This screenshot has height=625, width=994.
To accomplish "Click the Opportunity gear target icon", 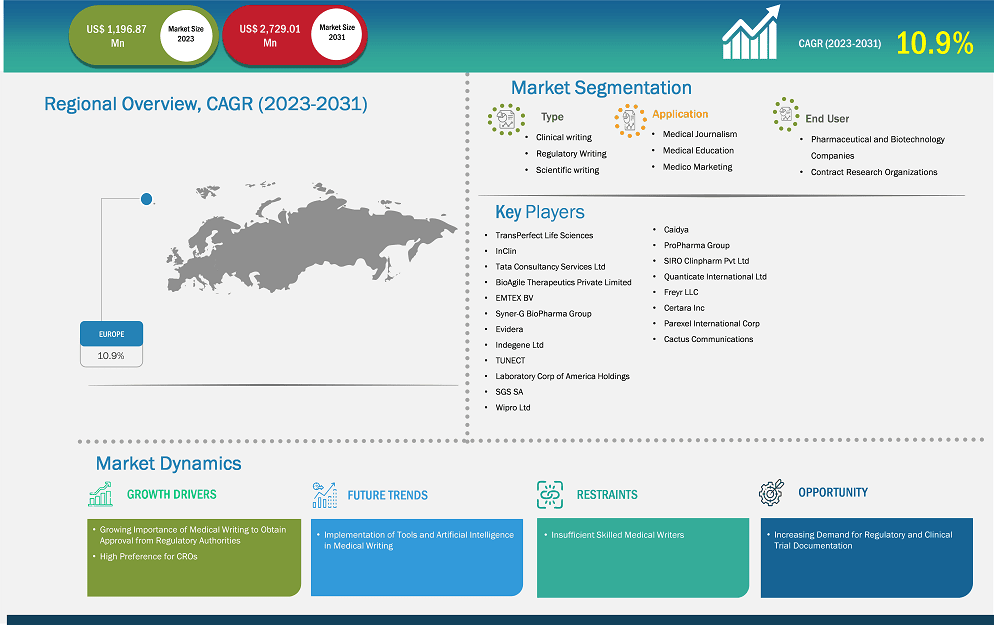I will (771, 493).
